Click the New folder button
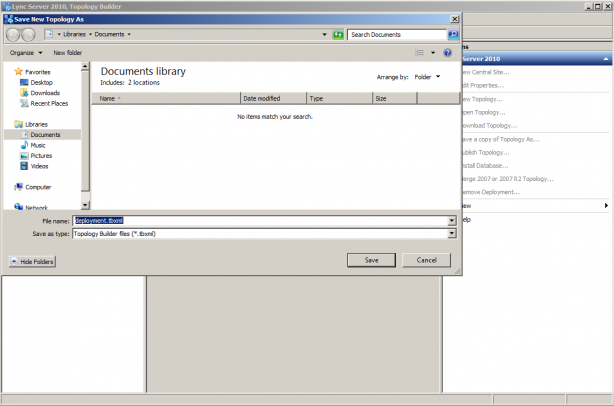Screen dimensions: 614x406 (68, 52)
